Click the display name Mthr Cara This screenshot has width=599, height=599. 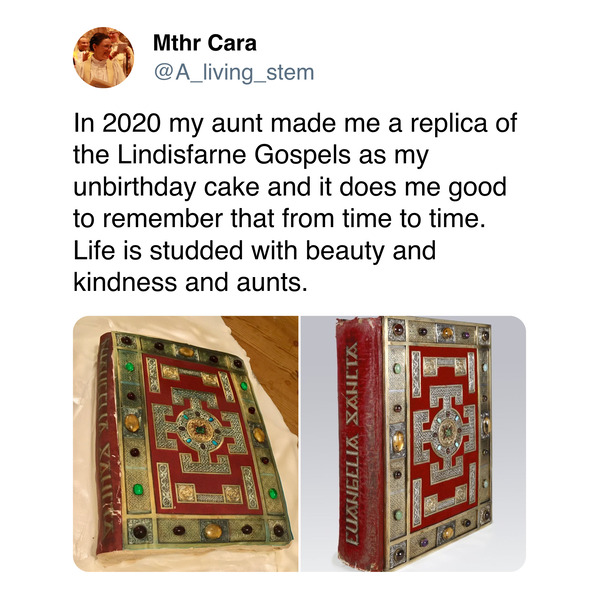pyautogui.click(x=205, y=43)
